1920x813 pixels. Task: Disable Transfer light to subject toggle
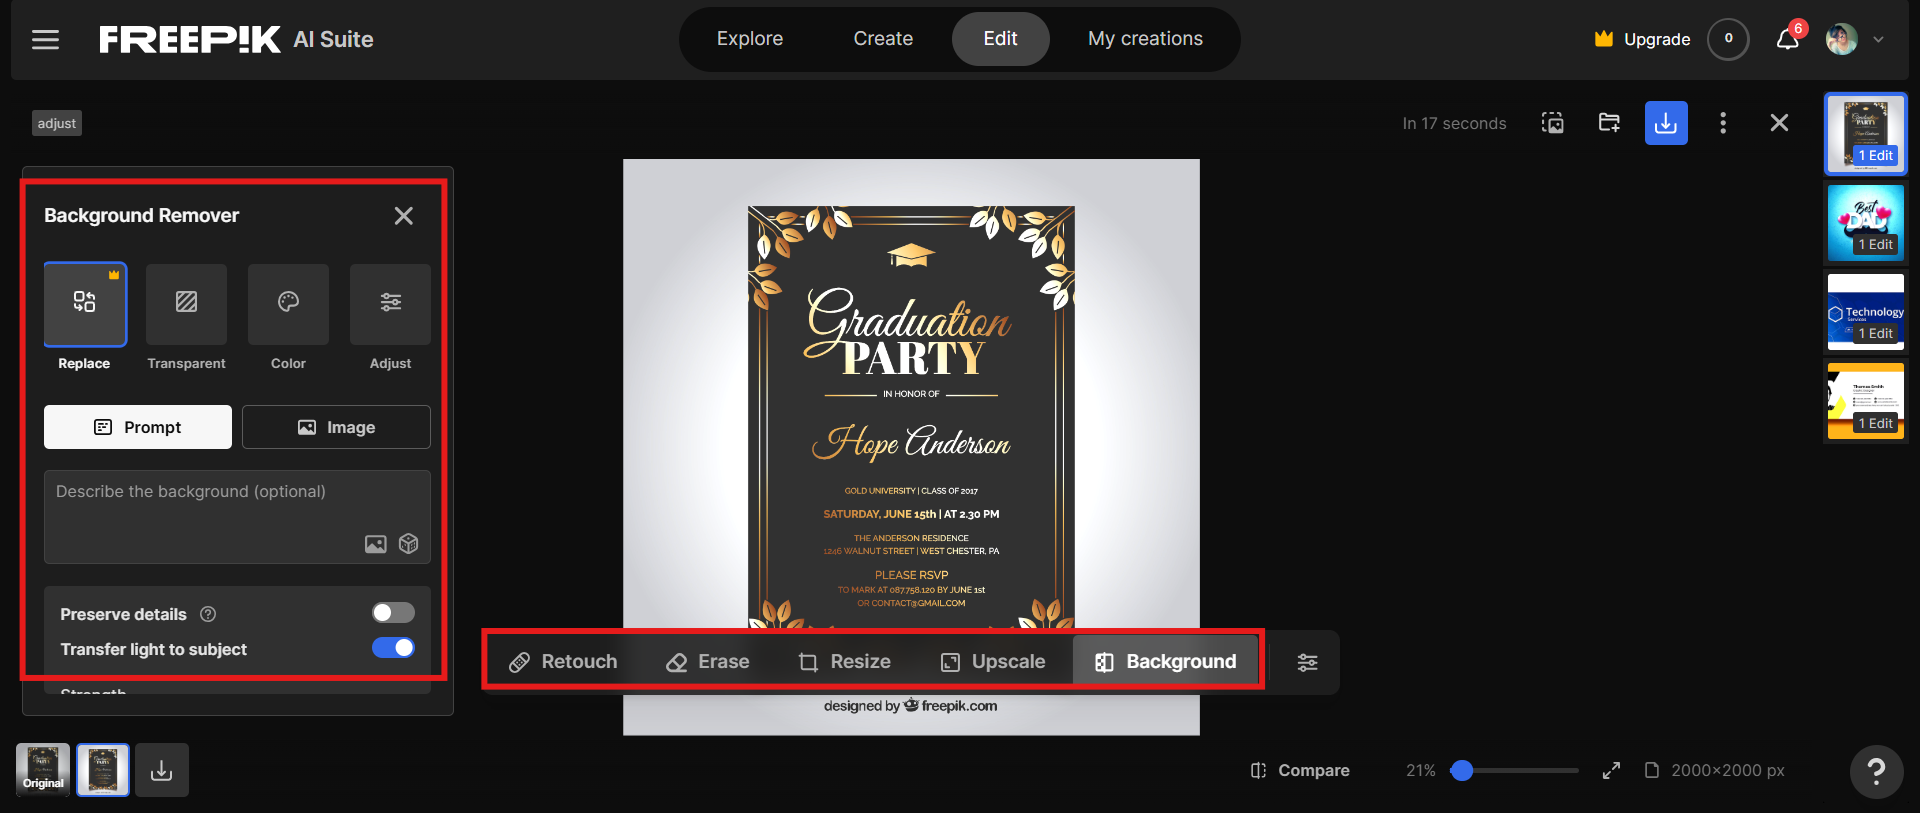(x=393, y=648)
